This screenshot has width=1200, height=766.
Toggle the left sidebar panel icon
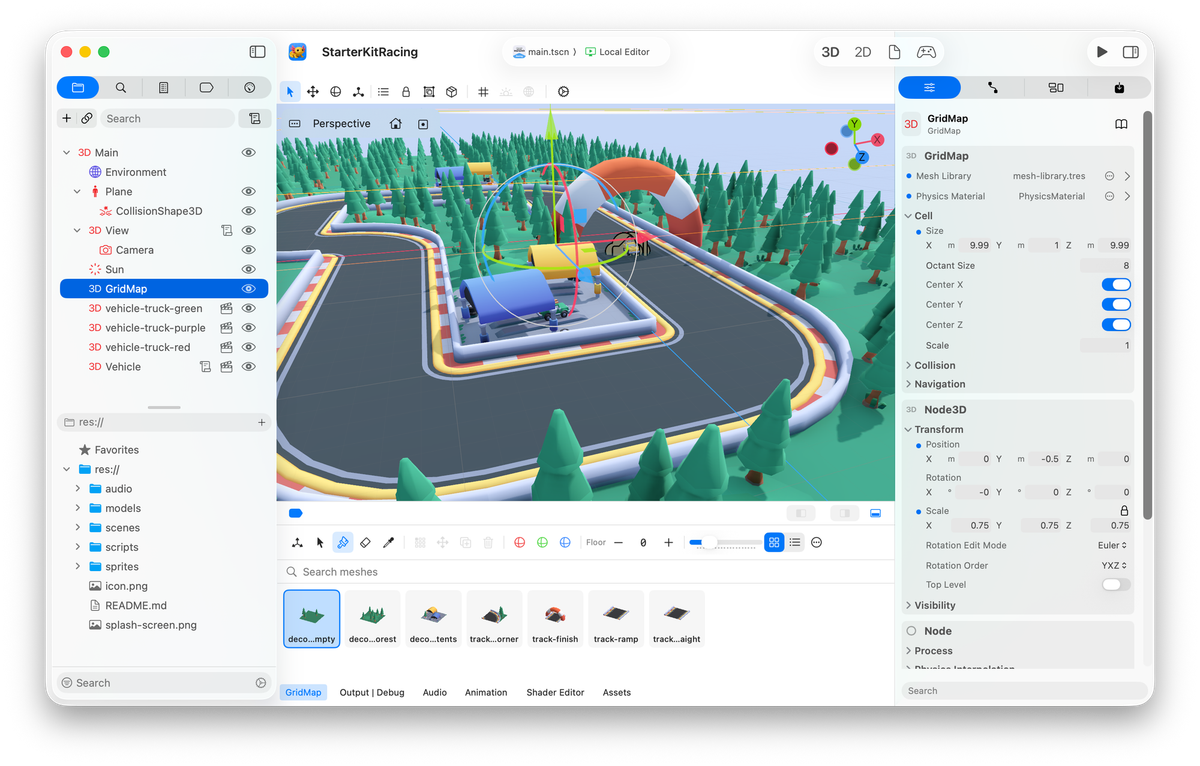pos(257,52)
